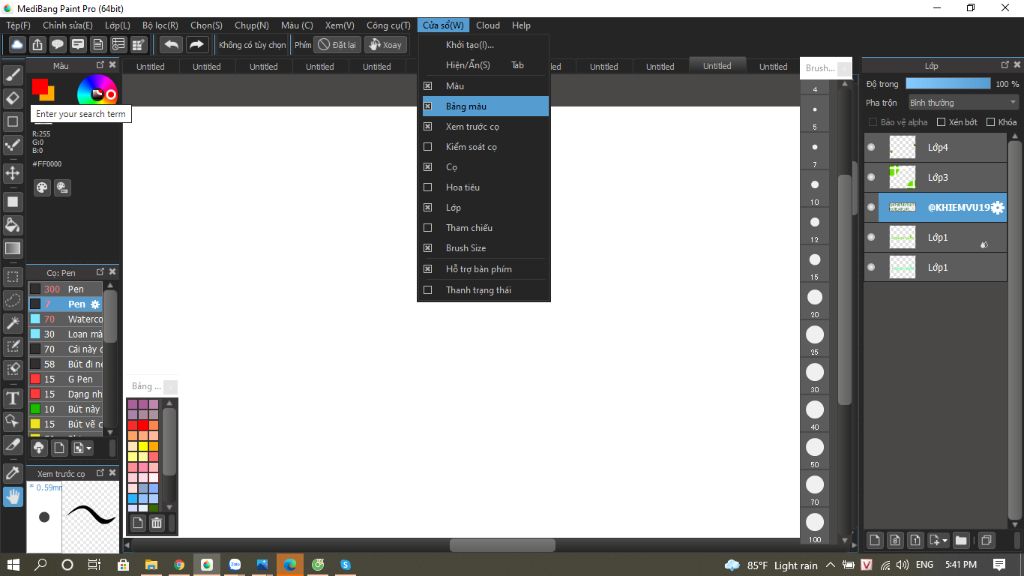Open File Explorer from taskbar
Screen dimensions: 1024x576
tap(151, 565)
